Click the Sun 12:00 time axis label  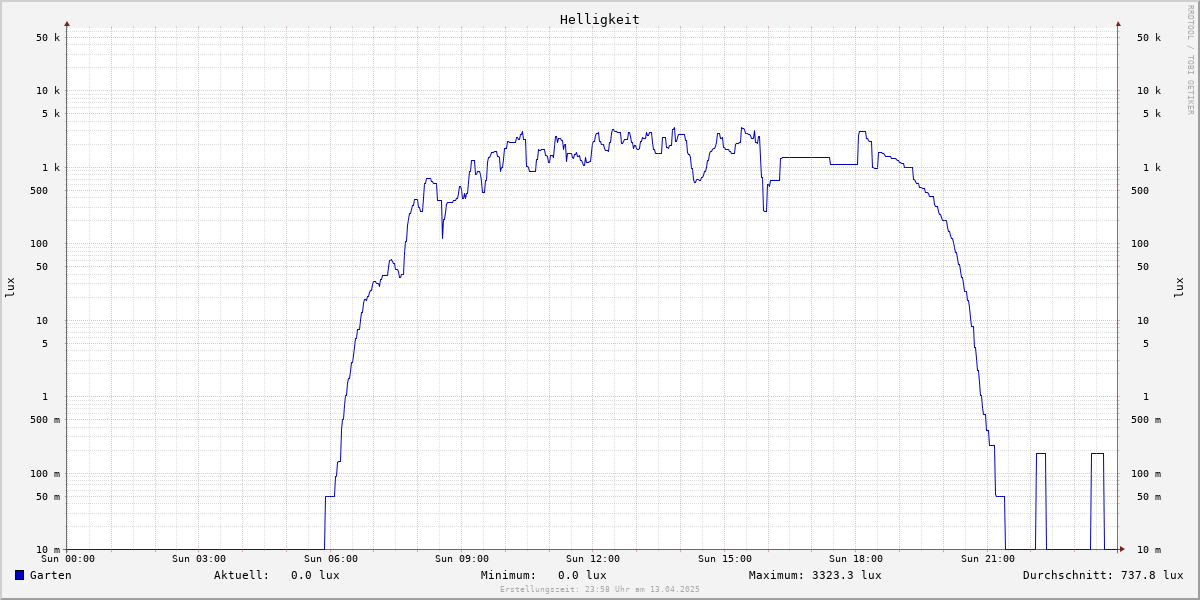tap(593, 559)
